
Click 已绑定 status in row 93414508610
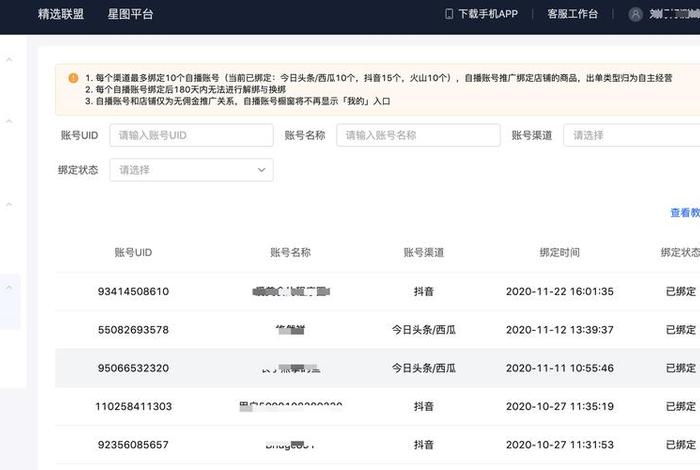681,291
